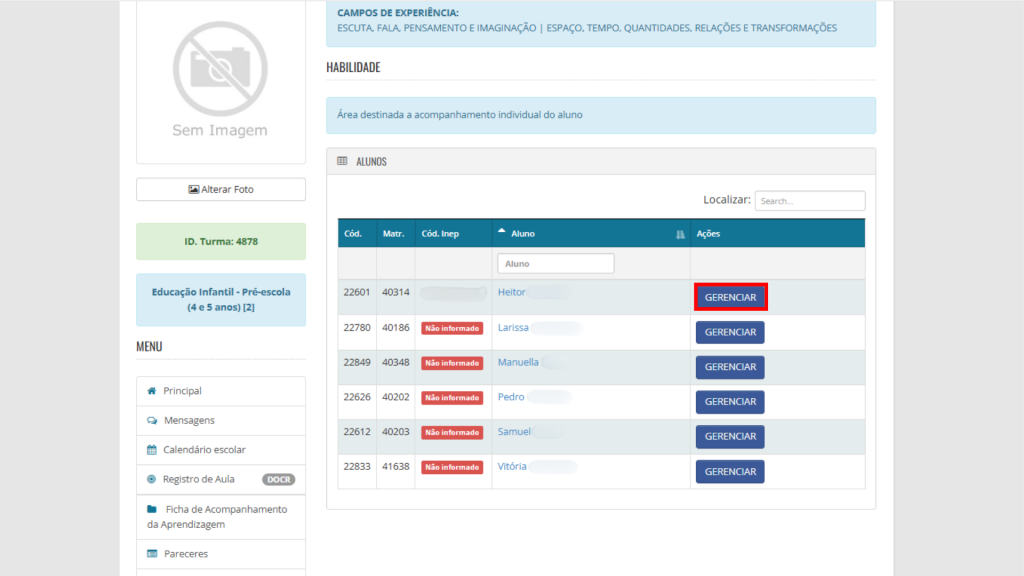Viewport: 1024px width, 576px height.
Task: Toggle sort arrow on Aluno column
Action: point(502,232)
